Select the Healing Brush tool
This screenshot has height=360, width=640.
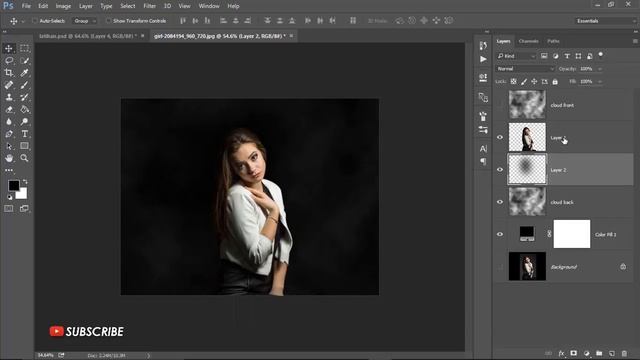[9, 85]
